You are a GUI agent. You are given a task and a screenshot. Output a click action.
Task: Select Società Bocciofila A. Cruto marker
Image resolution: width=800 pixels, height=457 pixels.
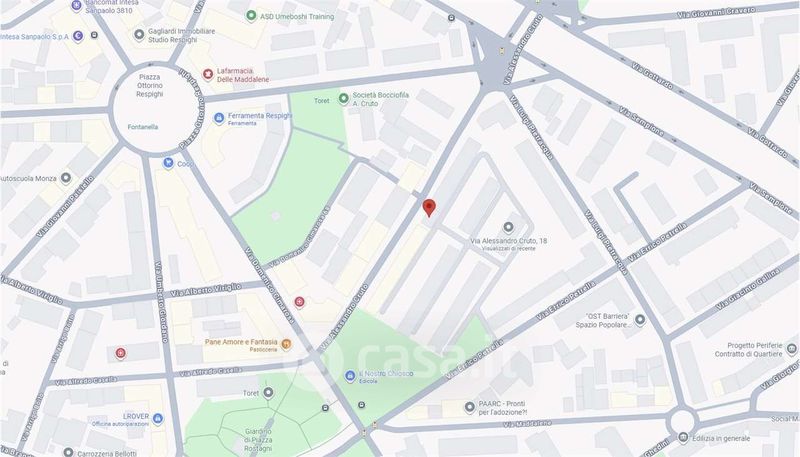[344, 98]
